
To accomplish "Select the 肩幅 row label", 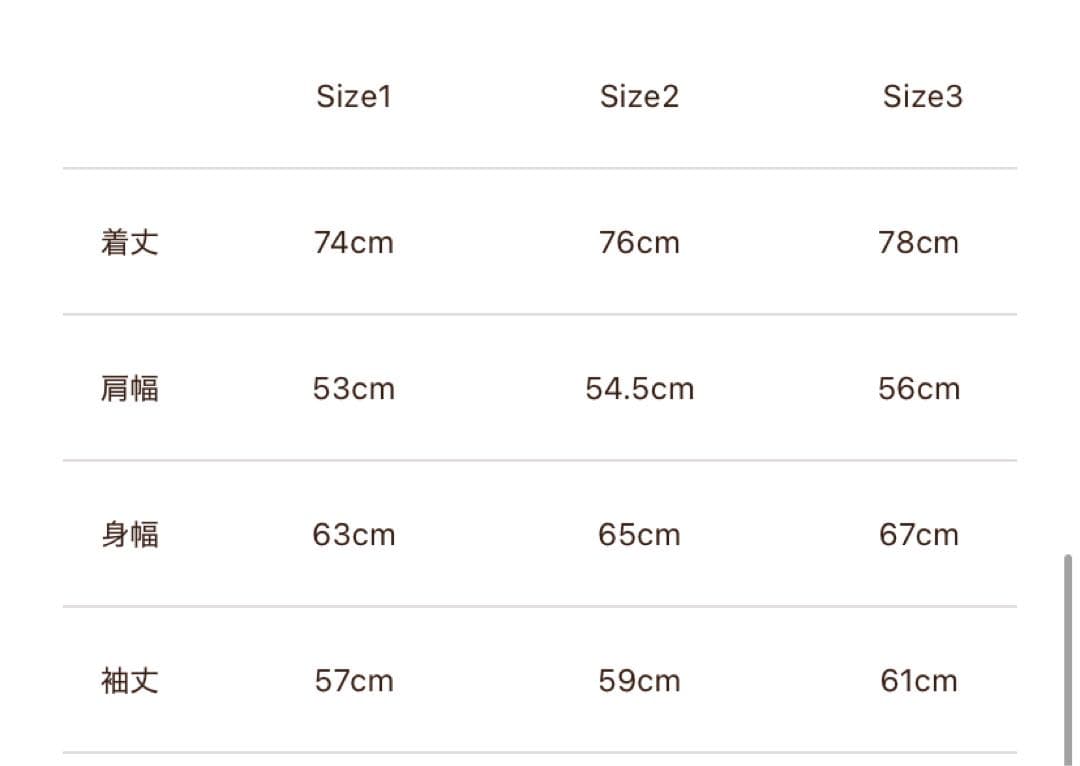I will pos(130,388).
